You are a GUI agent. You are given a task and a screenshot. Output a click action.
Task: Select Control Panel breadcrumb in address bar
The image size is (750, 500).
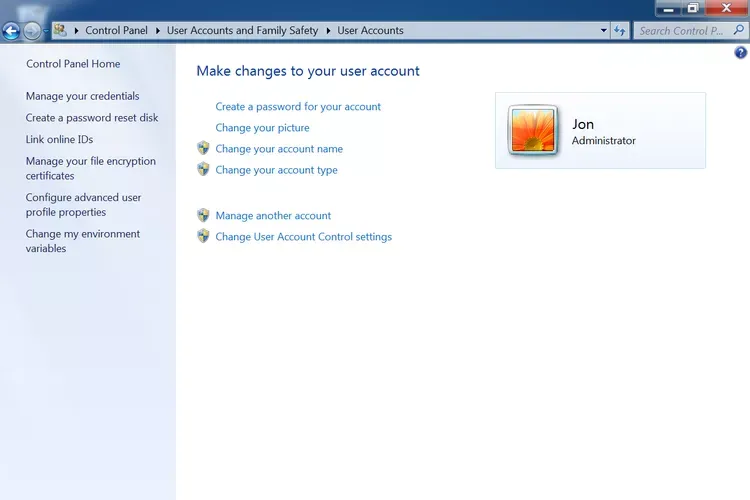116,31
